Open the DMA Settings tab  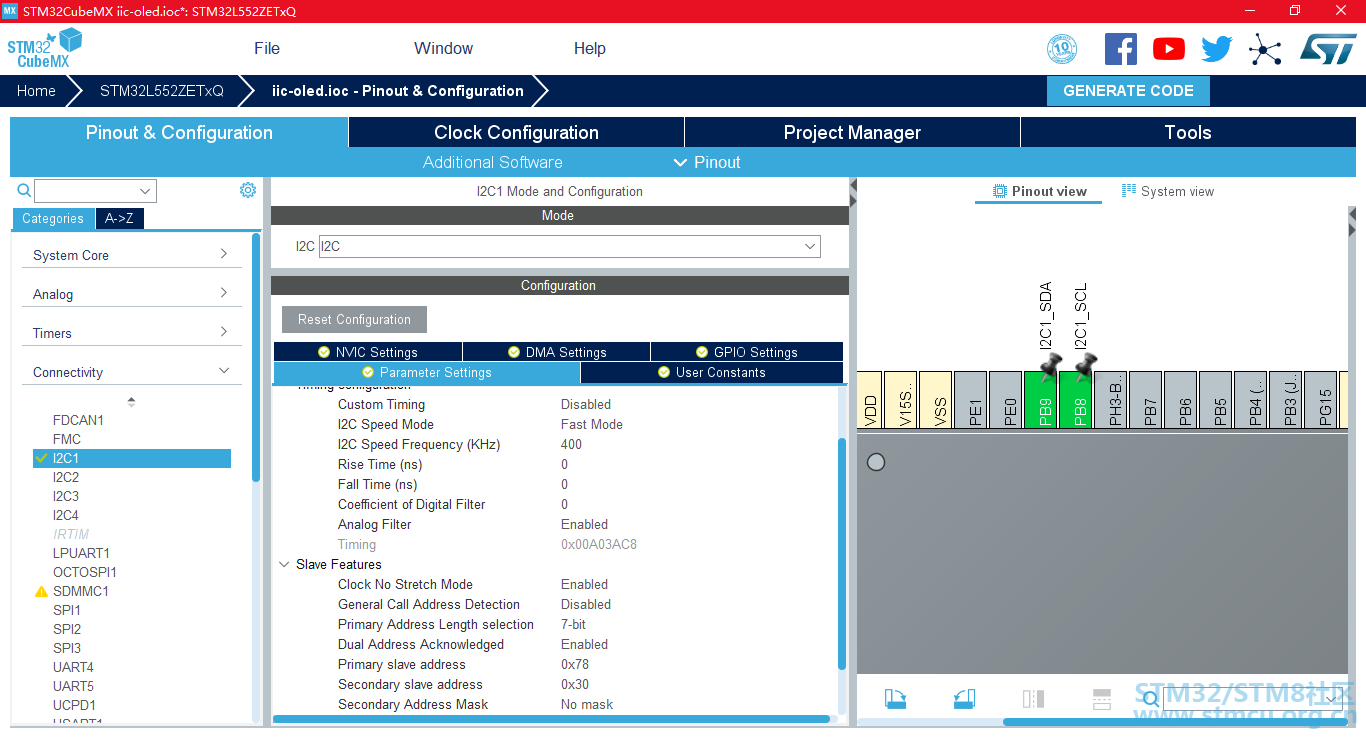click(x=556, y=352)
